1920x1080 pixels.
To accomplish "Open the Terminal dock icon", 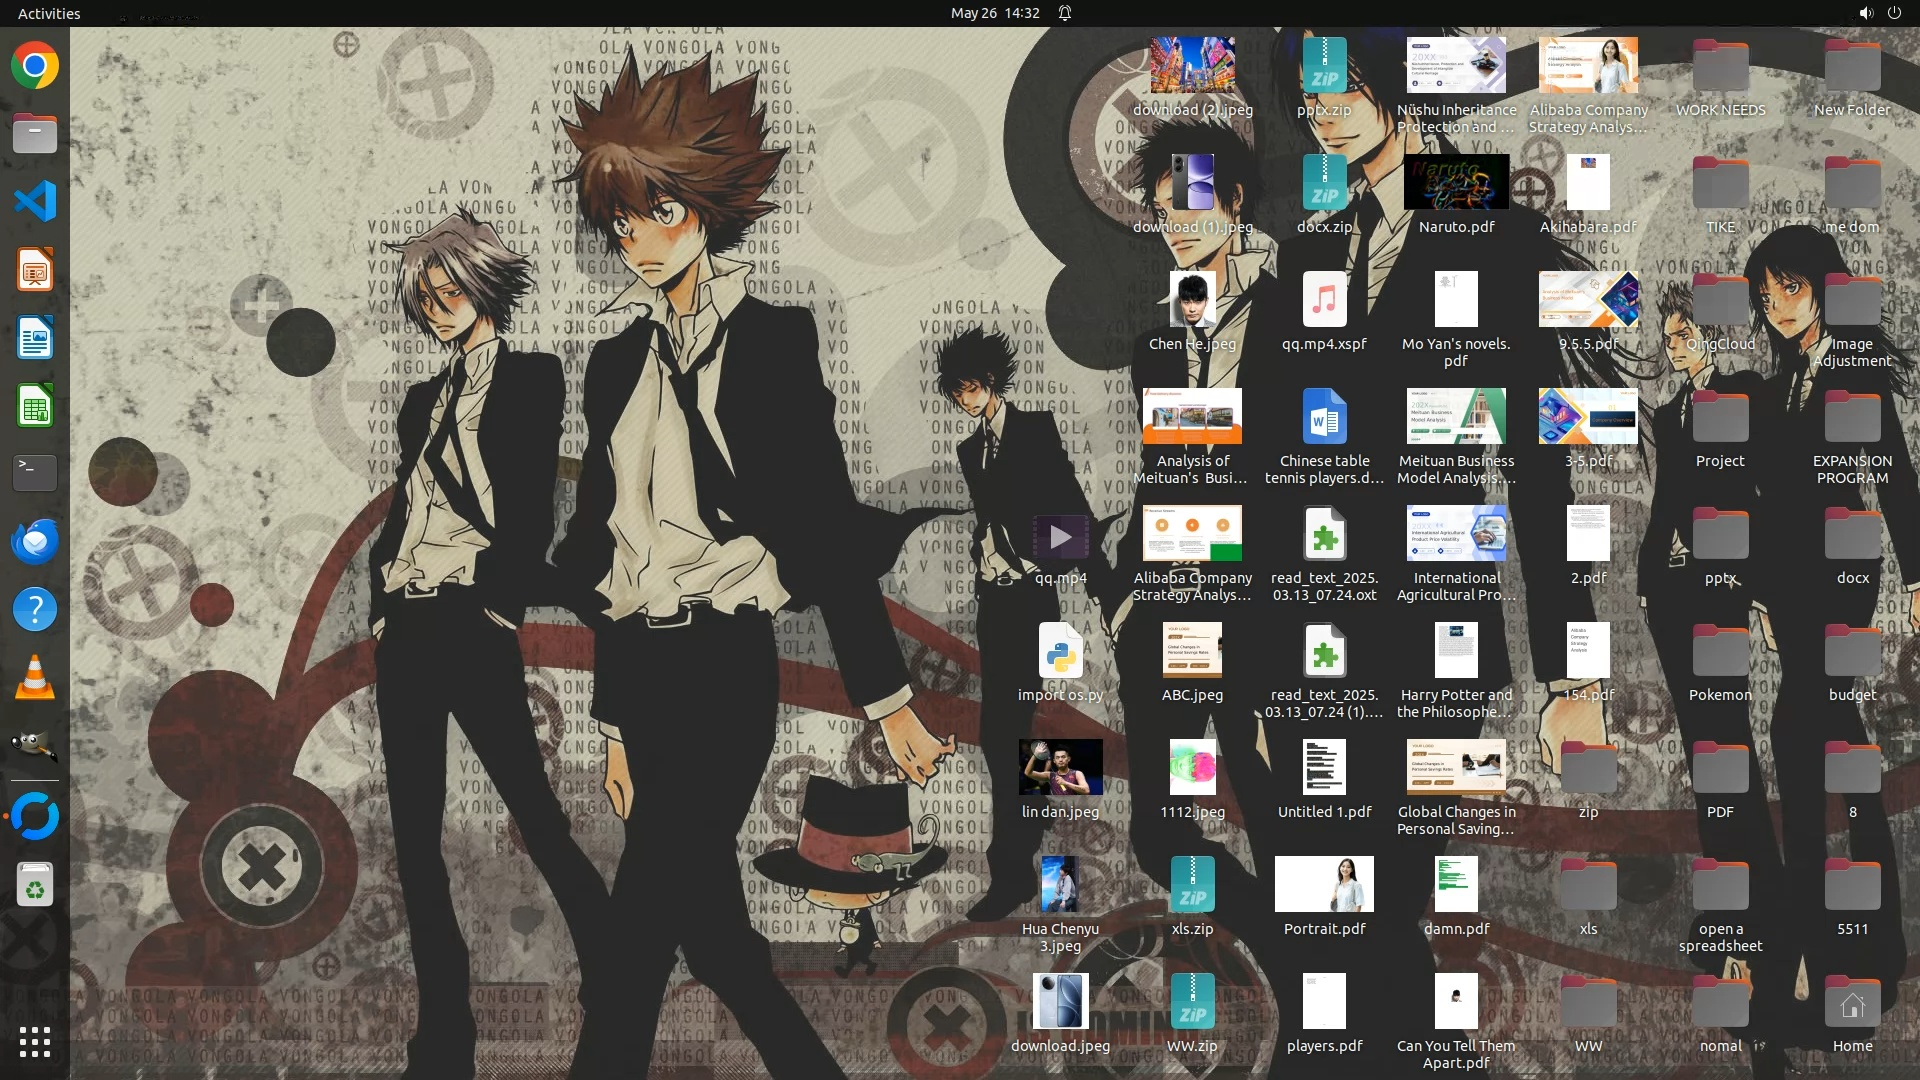I will pyautogui.click(x=35, y=473).
